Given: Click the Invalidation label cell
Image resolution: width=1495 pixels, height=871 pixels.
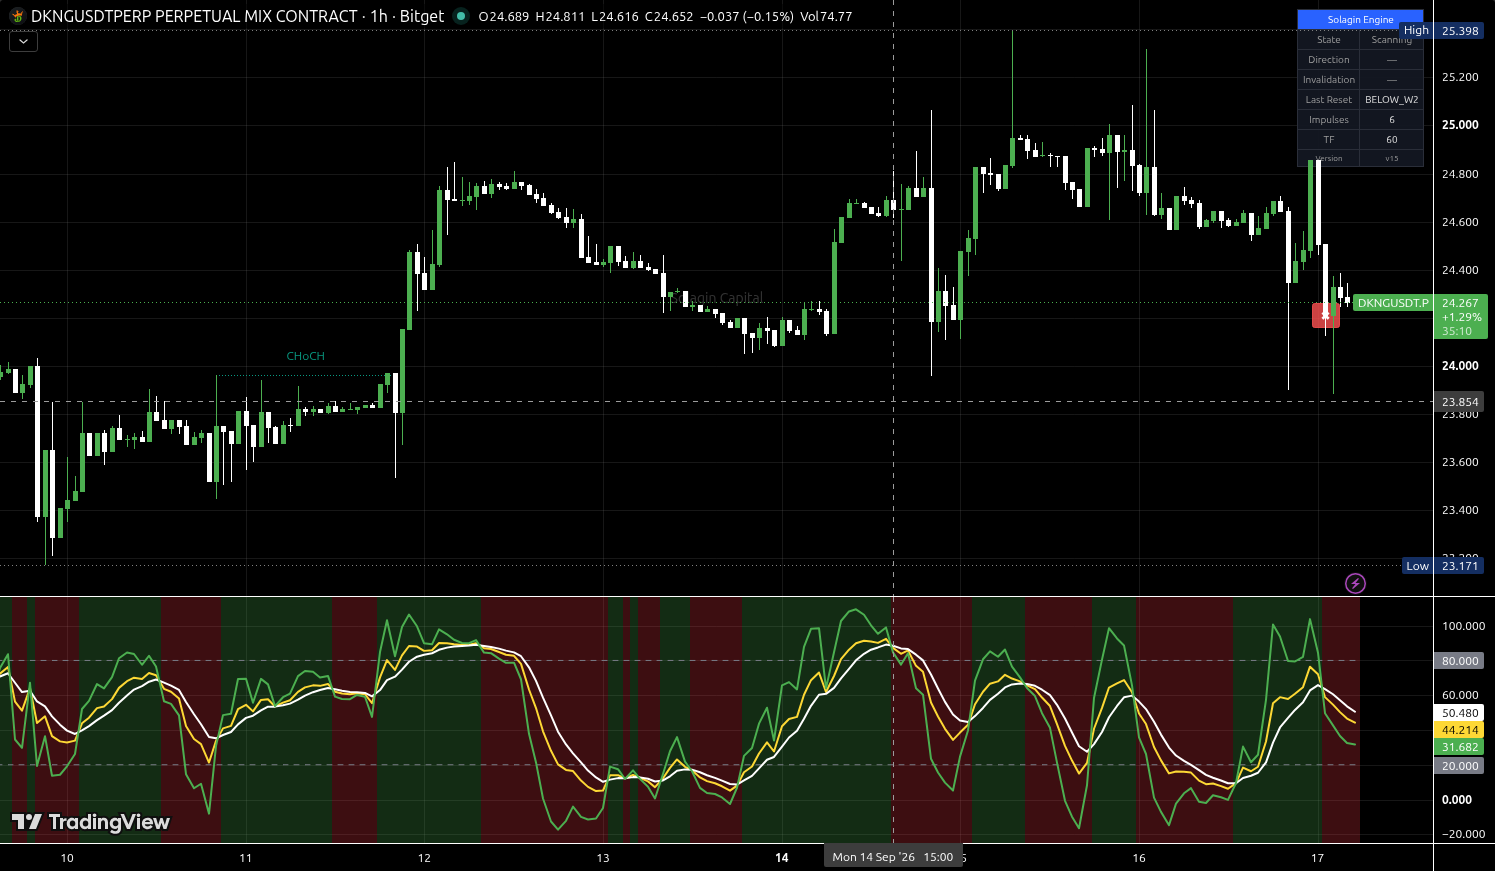Looking at the screenshot, I should pos(1328,79).
